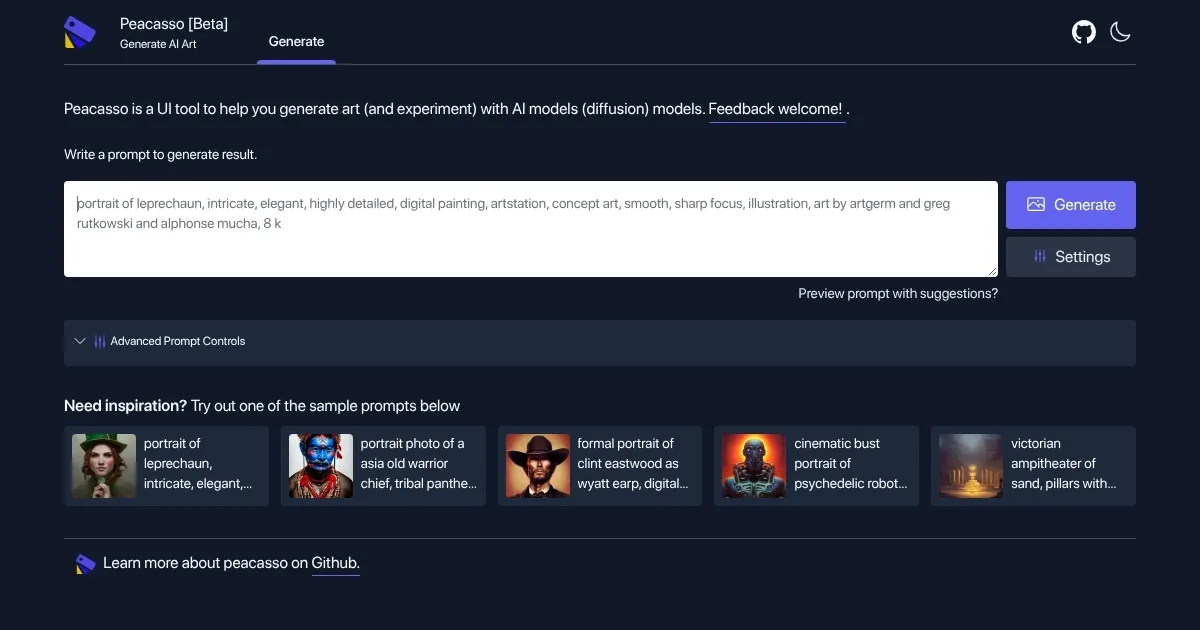Viewport: 1200px width, 630px height.
Task: Click the 'Generate AI Art' subtitle
Action: [x=158, y=44]
